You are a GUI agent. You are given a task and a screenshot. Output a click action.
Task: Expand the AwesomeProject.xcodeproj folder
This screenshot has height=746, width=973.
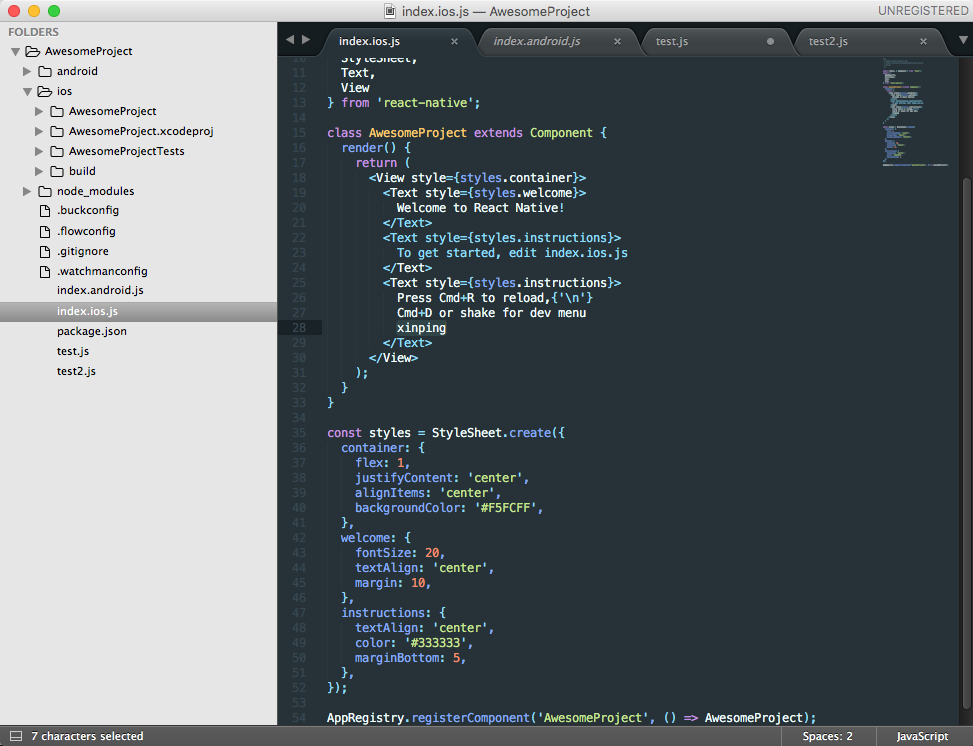40,131
